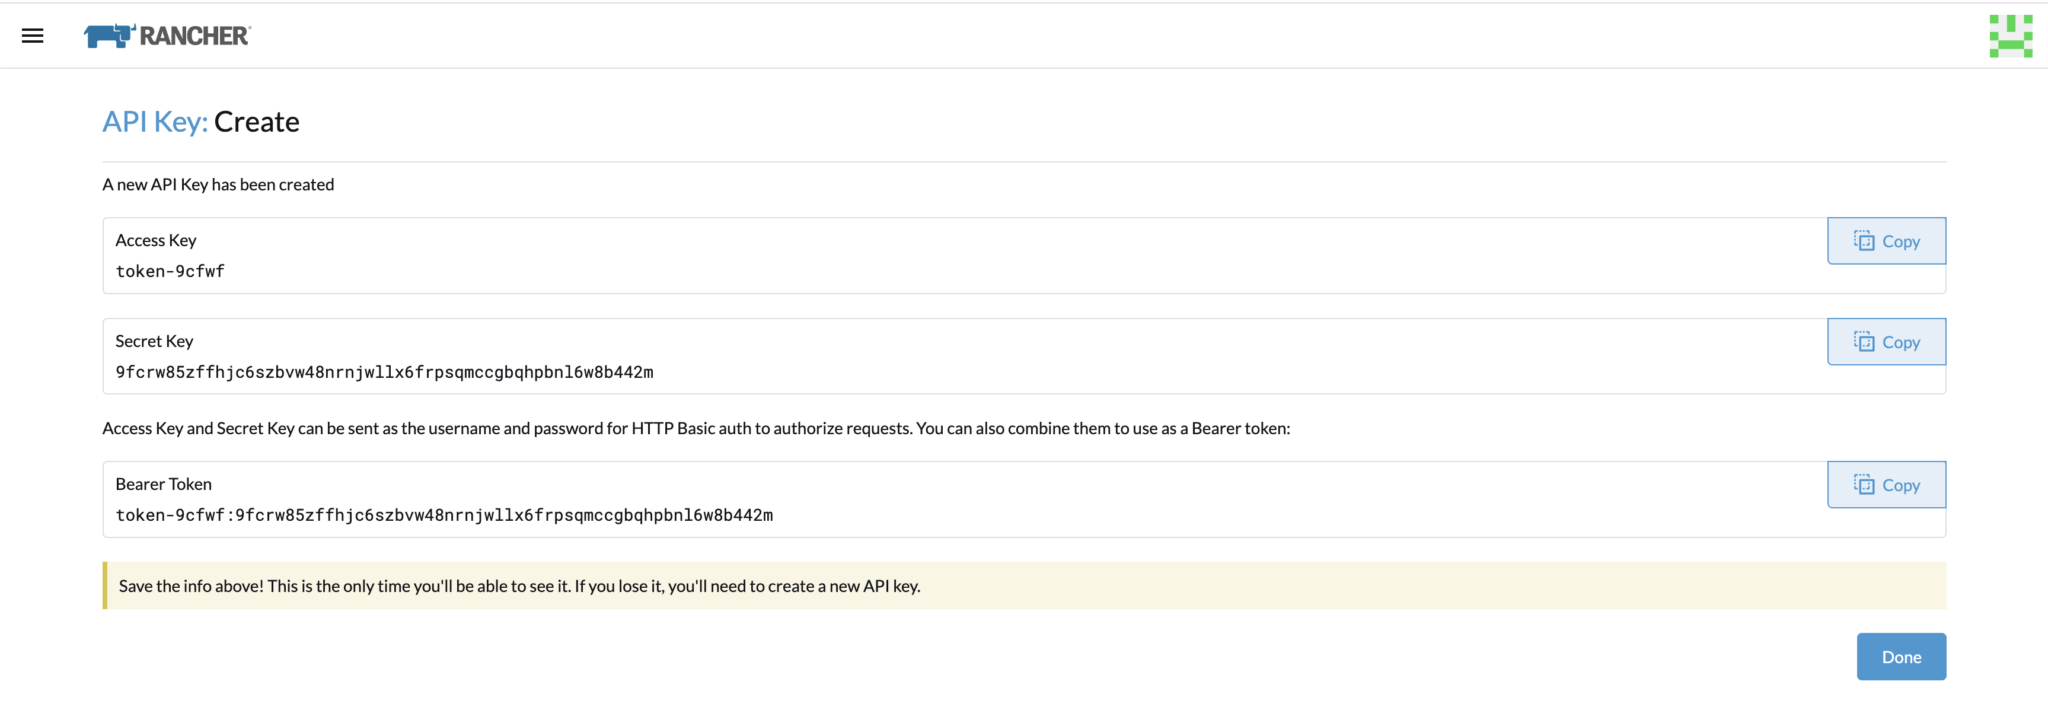Go back via API Key breadcrumb

click(x=154, y=122)
